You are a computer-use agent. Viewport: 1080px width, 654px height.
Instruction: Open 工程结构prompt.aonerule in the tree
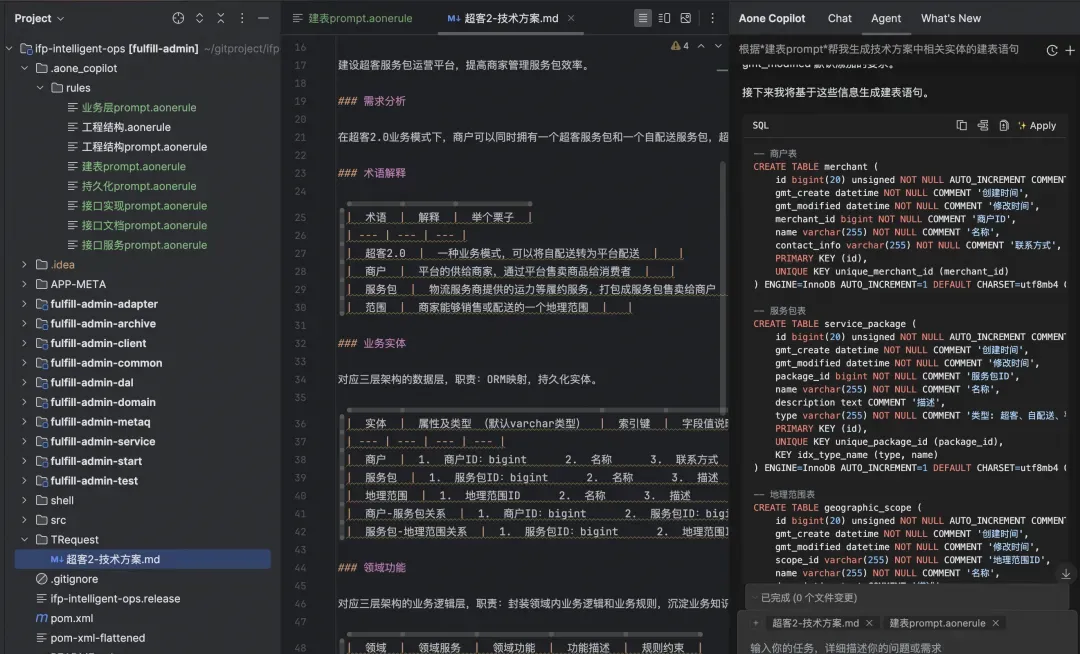point(144,147)
